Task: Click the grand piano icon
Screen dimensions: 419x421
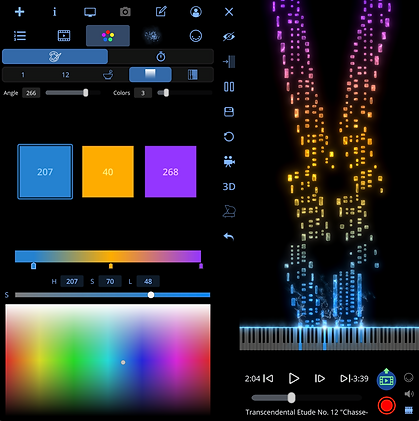Action: (x=229, y=211)
